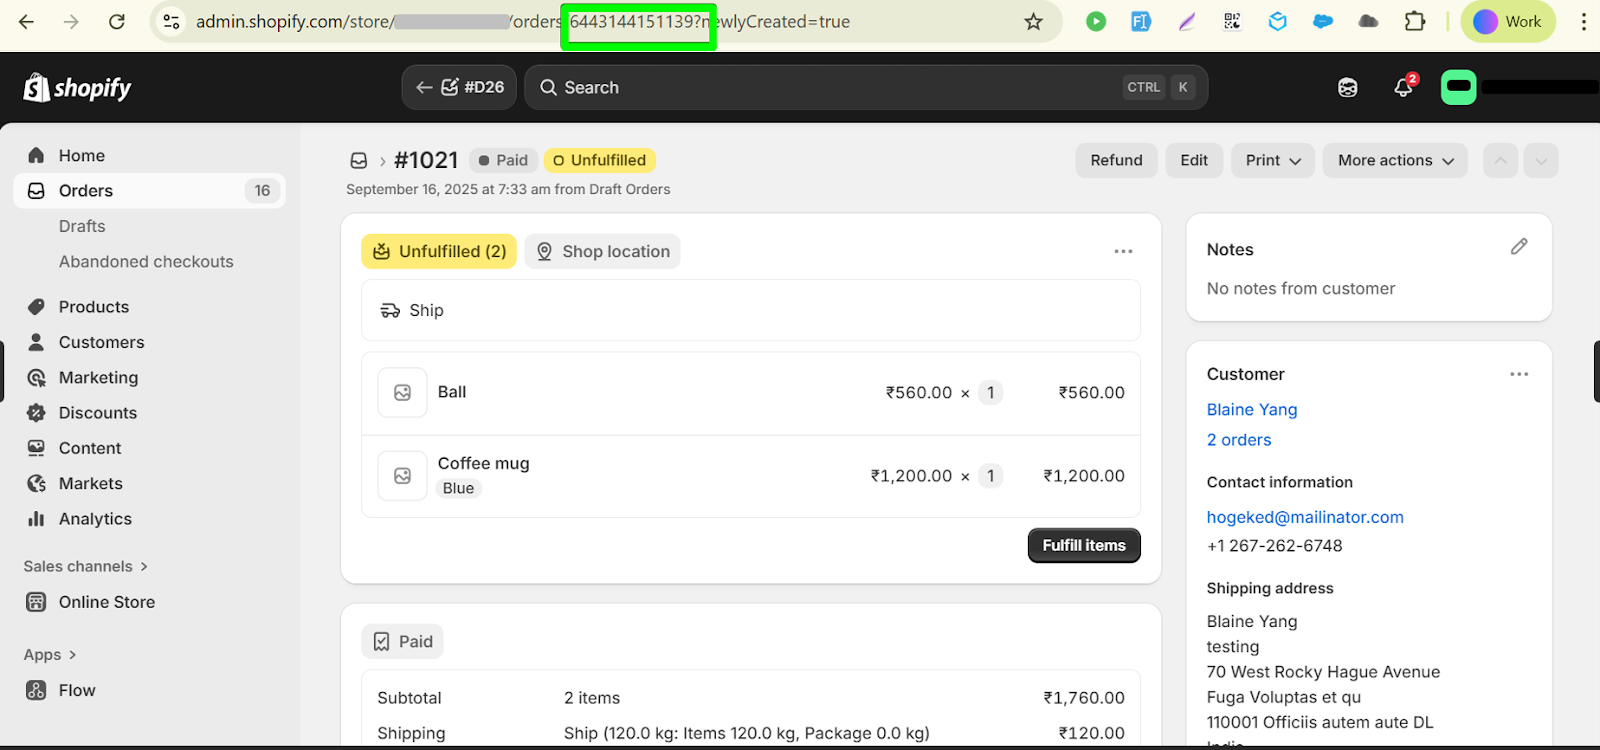Click the Coffee mug line total ₹1,200.00

[1084, 476]
